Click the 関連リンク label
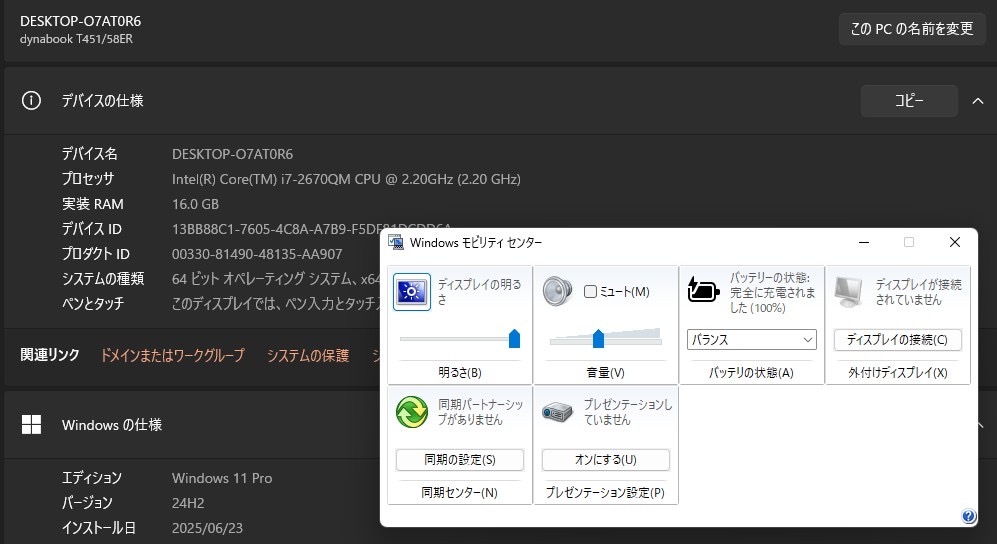 (50, 355)
